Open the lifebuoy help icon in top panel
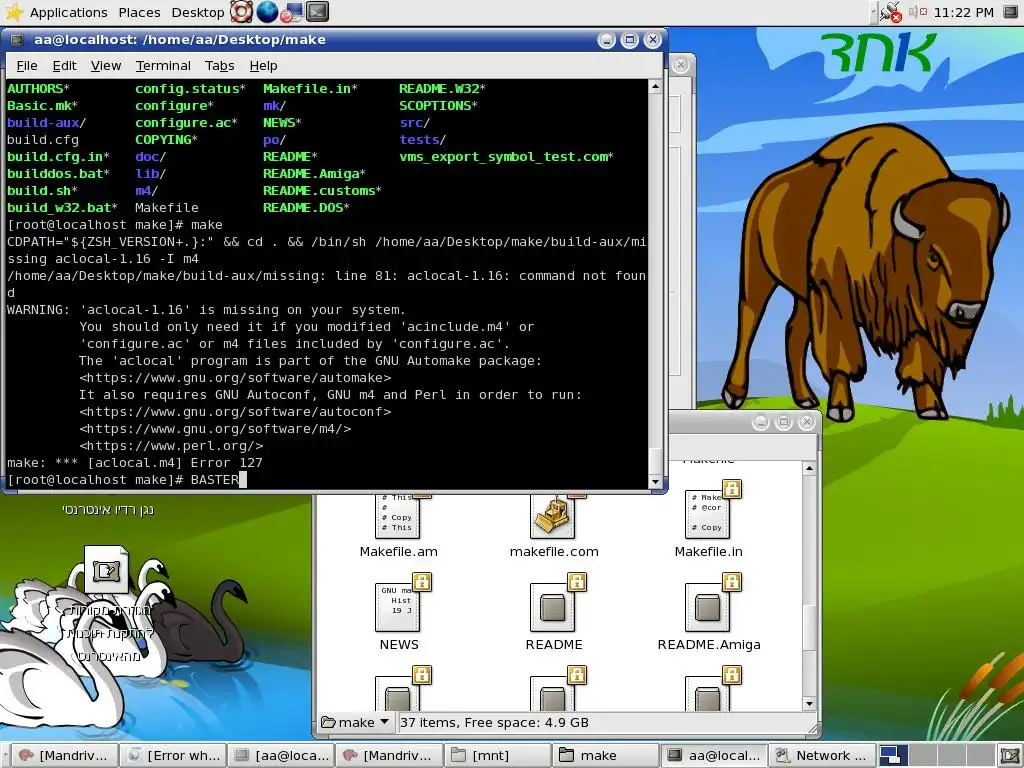Viewport: 1024px width, 768px height. 241,12
